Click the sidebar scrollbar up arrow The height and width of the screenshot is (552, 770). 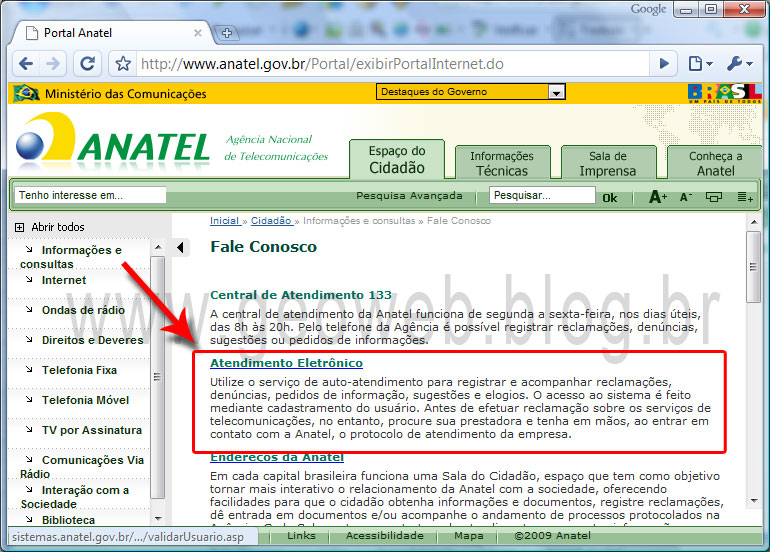tap(158, 247)
